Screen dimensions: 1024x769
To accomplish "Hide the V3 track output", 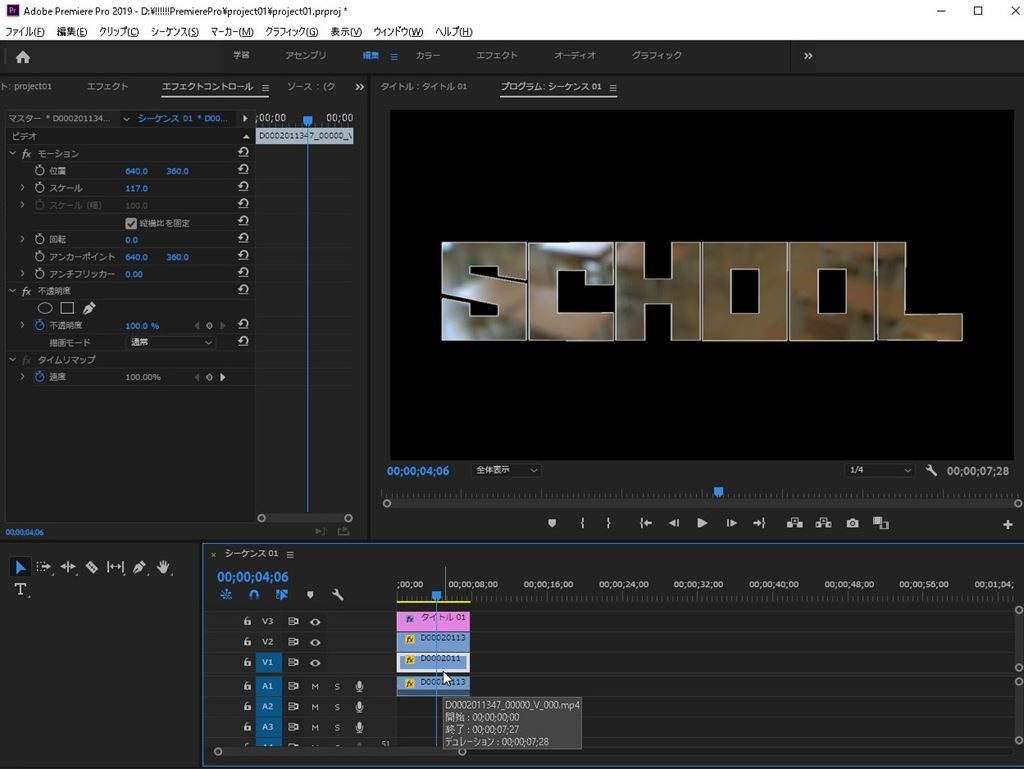I will [315, 621].
